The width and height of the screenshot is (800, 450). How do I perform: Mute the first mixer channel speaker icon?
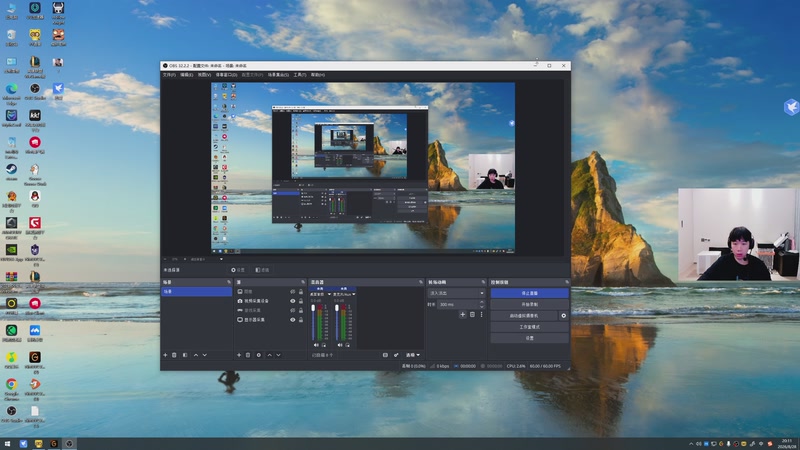[316, 345]
